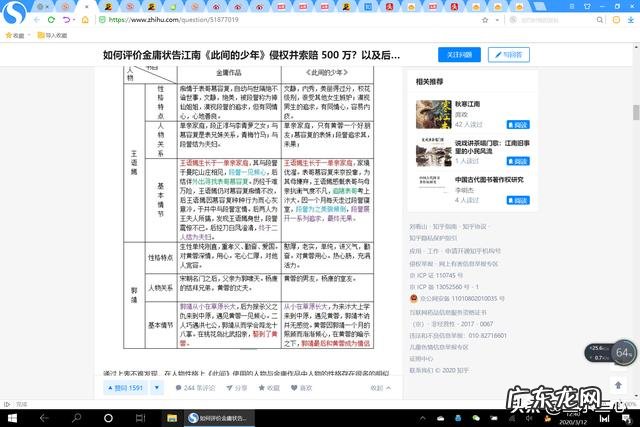This screenshot has height=427, width=640.
Task: Click the status bar icon at bottom left
Action: (7, 404)
